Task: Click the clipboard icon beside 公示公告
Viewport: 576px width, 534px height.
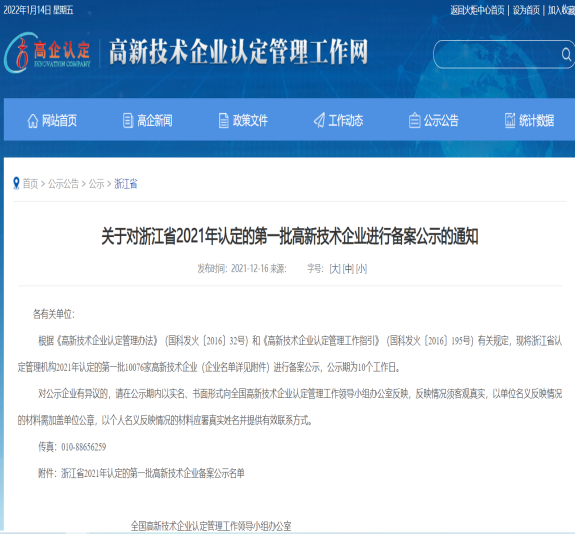Action: pos(414,120)
